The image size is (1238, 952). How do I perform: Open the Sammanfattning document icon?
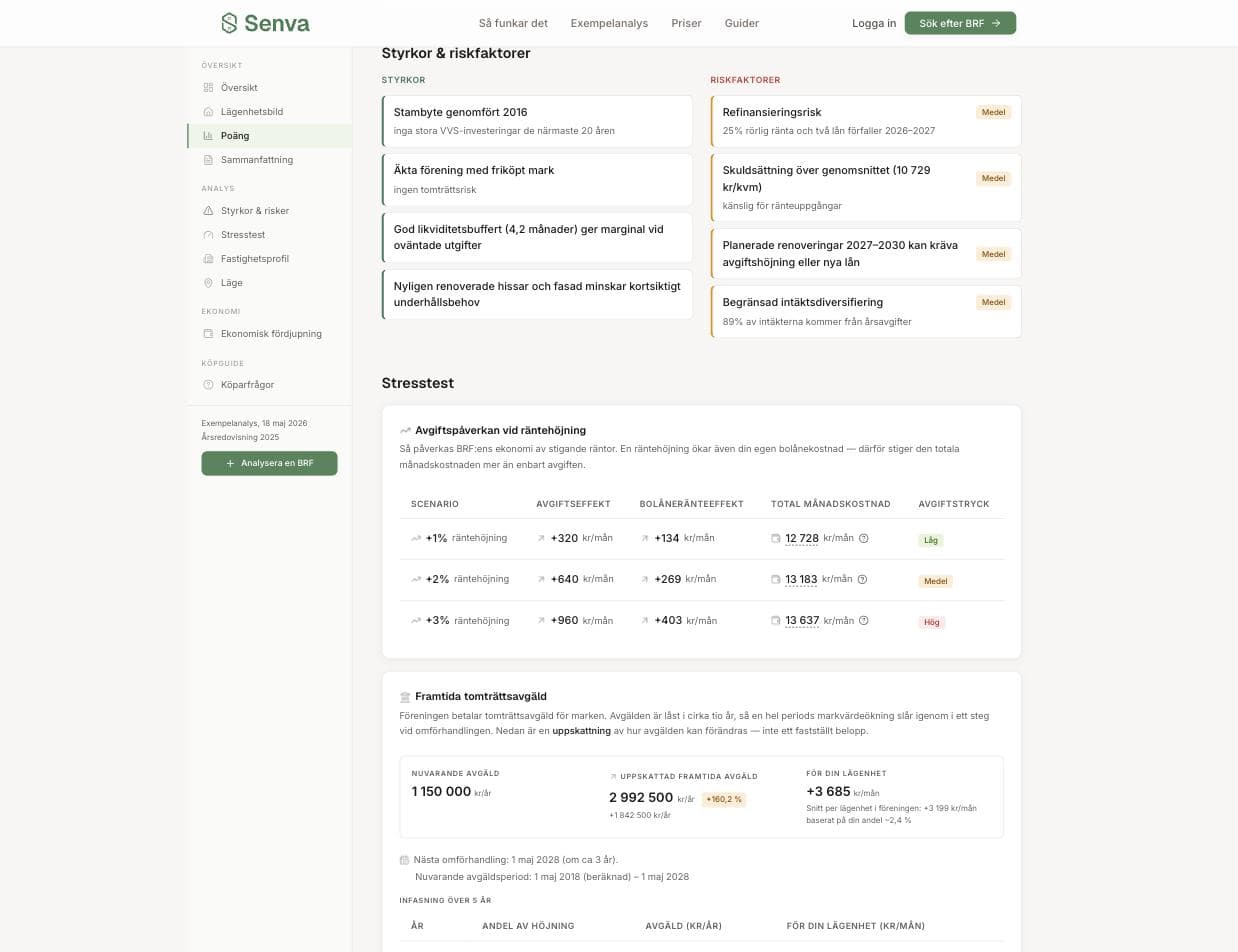(x=208, y=160)
